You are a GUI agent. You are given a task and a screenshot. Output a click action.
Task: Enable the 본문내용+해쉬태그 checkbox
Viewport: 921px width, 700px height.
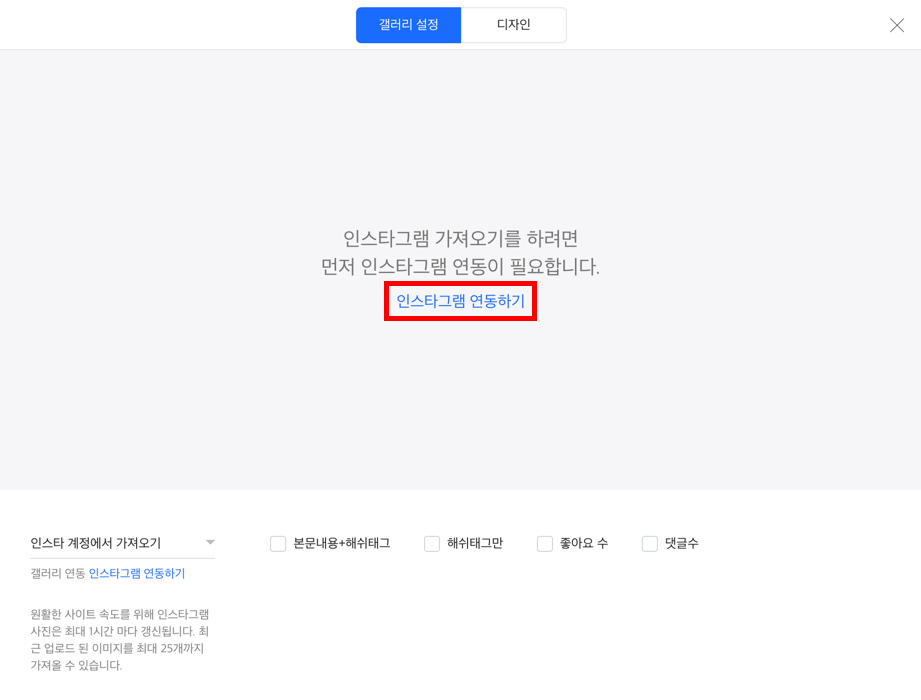pyautogui.click(x=278, y=543)
